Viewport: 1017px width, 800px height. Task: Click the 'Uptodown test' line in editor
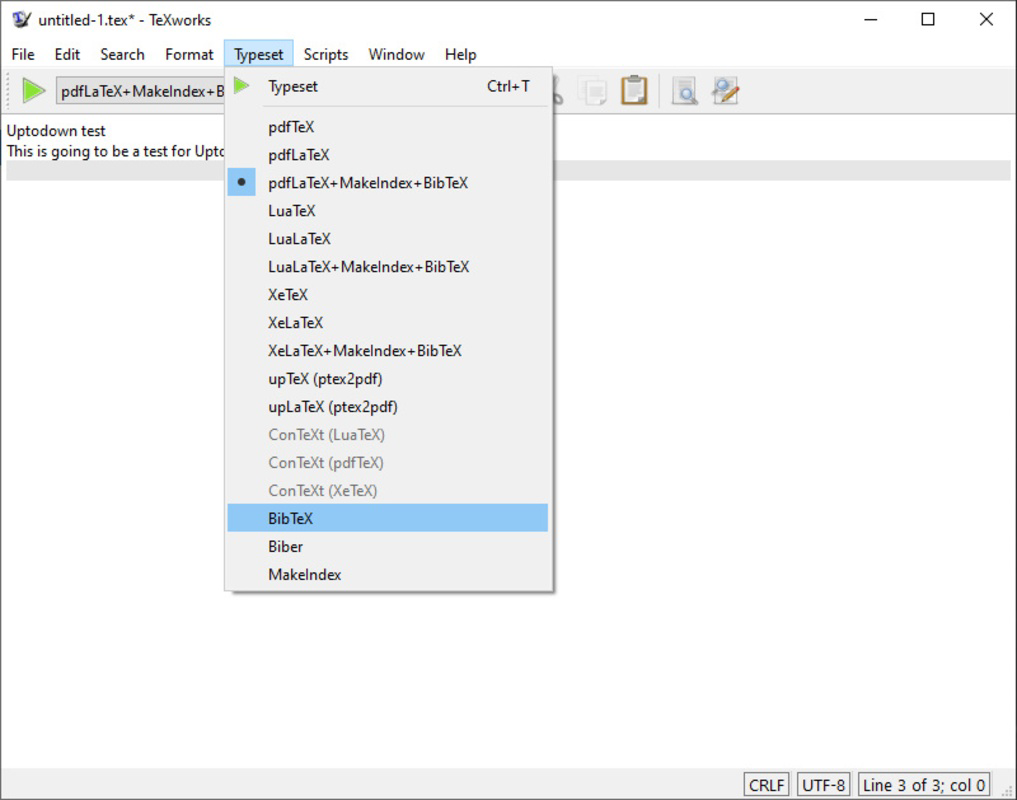(56, 131)
